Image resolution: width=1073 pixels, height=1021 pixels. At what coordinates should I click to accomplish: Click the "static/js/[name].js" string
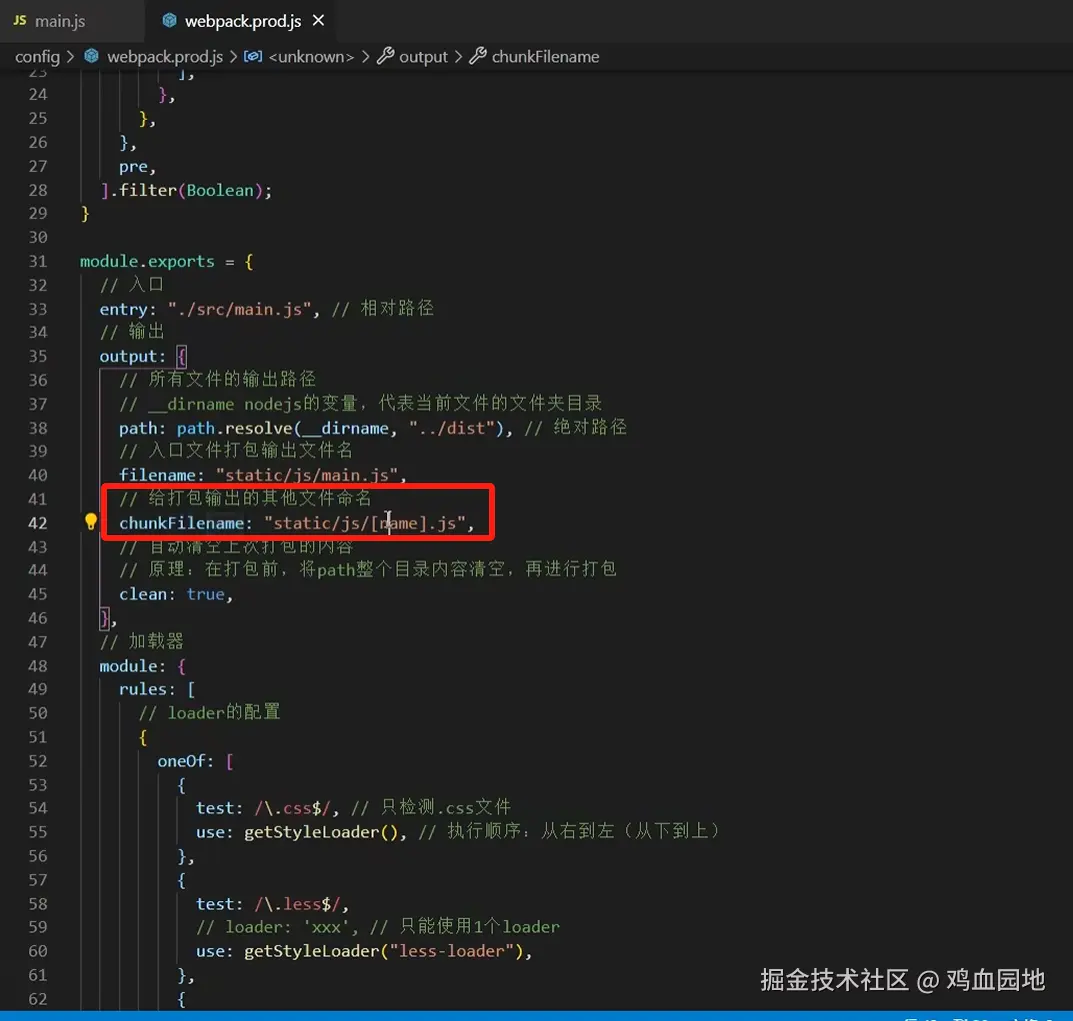coord(365,524)
